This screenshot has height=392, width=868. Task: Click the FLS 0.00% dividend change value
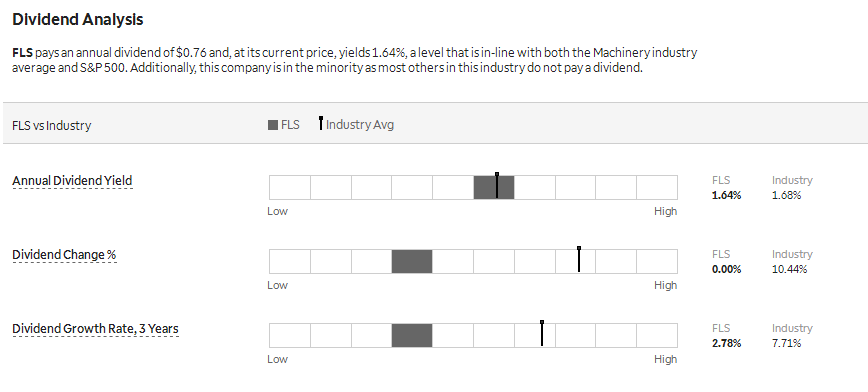pos(726,270)
